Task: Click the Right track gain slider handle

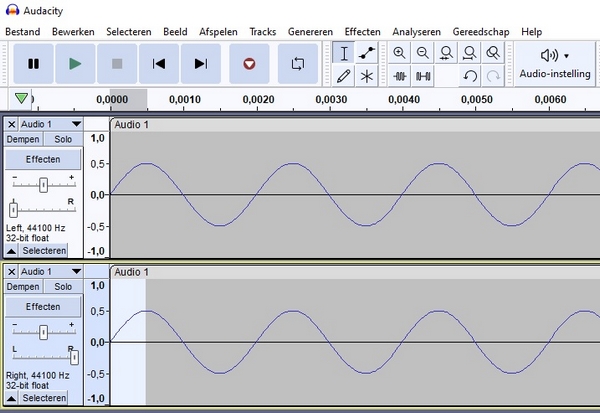Action: tap(44, 333)
